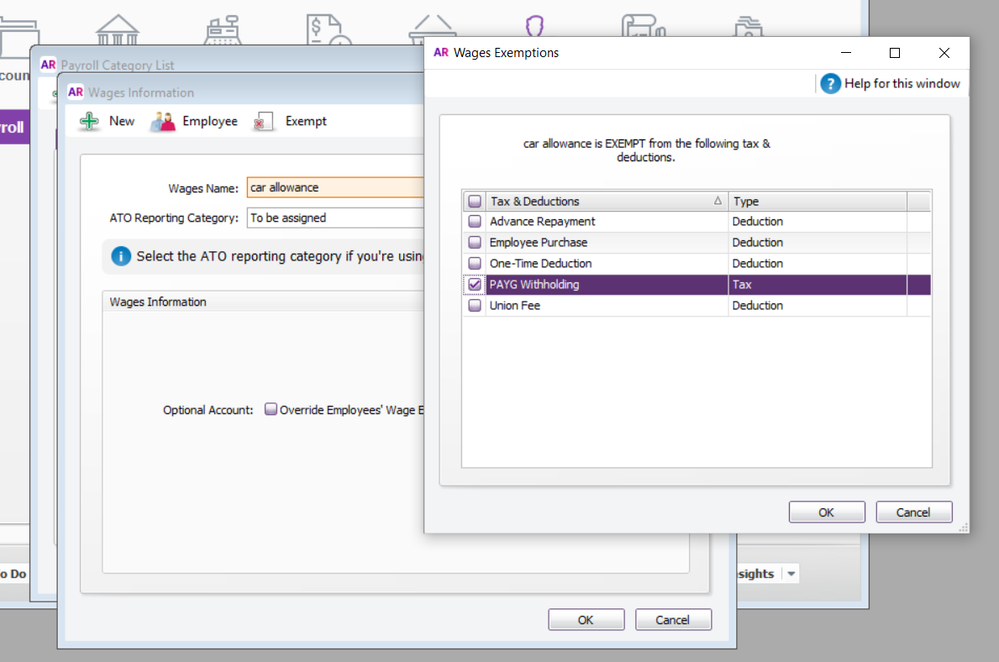999x662 pixels.
Task: Click OK in the Wages Exemptions dialog
Action: [x=826, y=512]
